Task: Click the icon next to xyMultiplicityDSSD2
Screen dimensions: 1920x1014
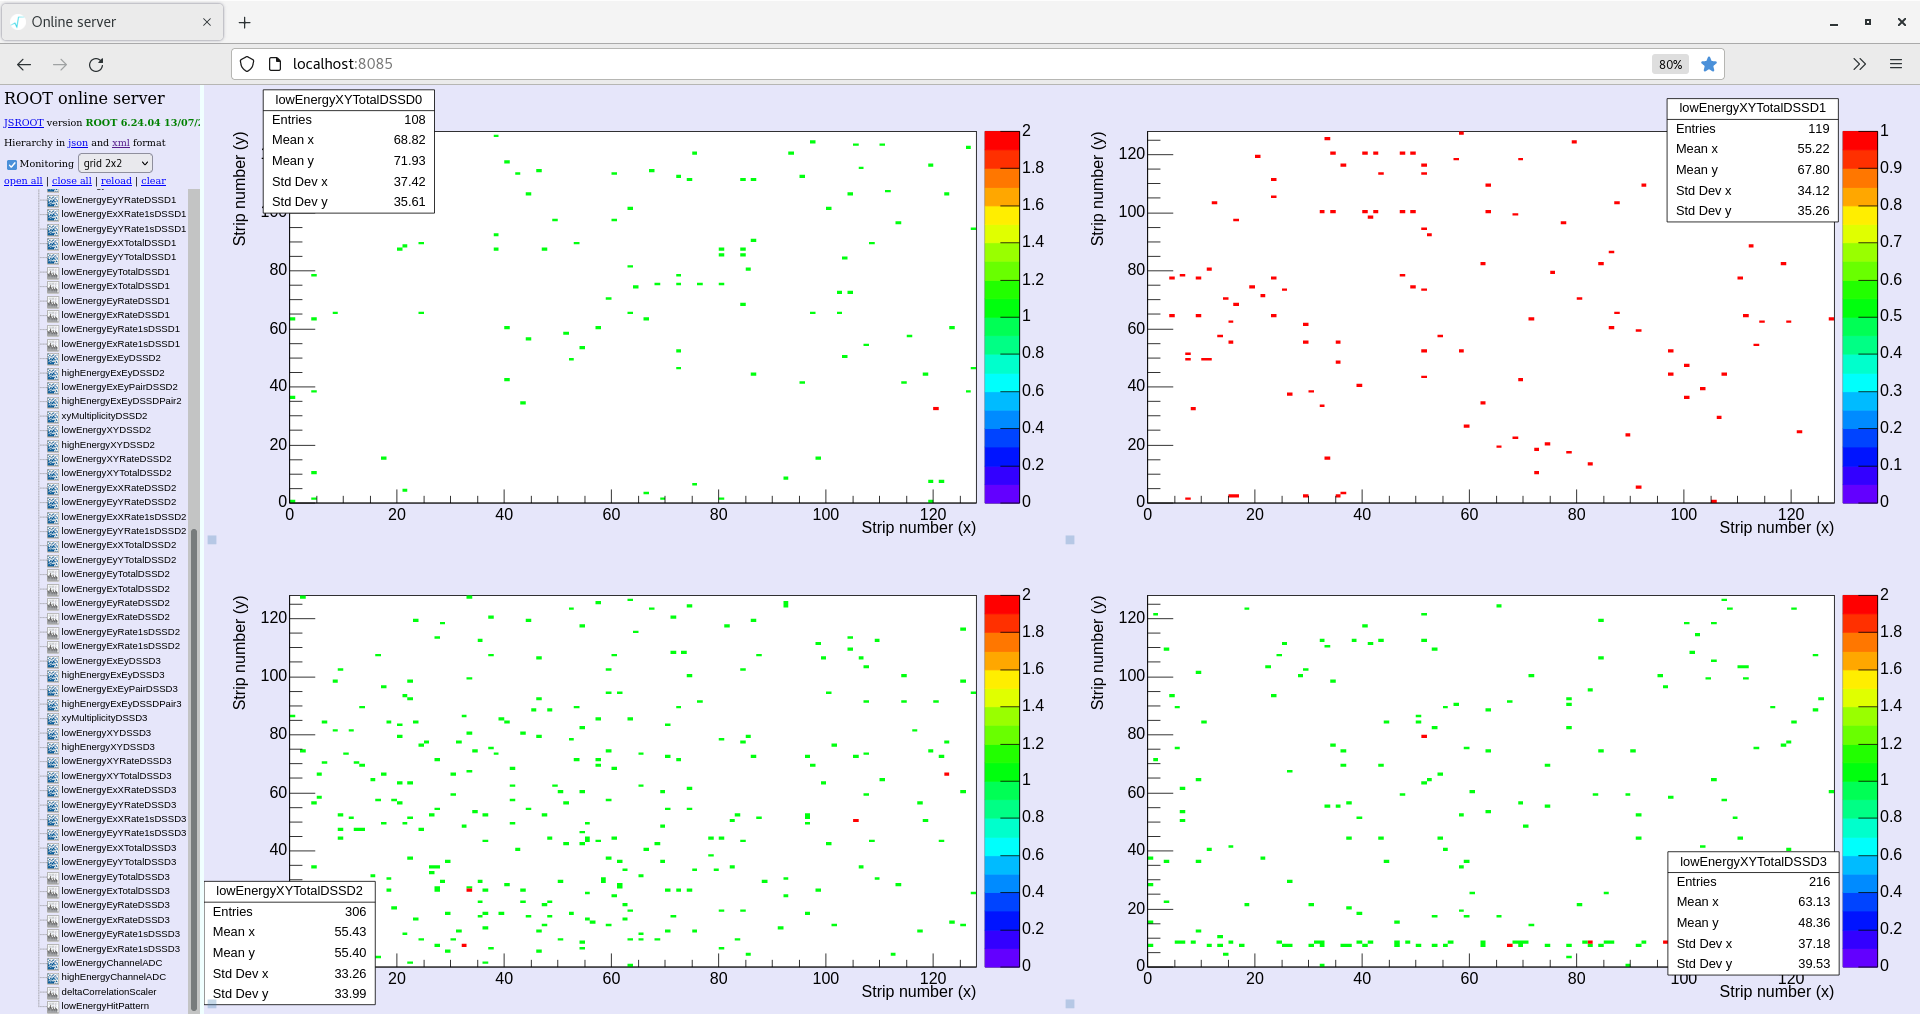Action: 53,416
